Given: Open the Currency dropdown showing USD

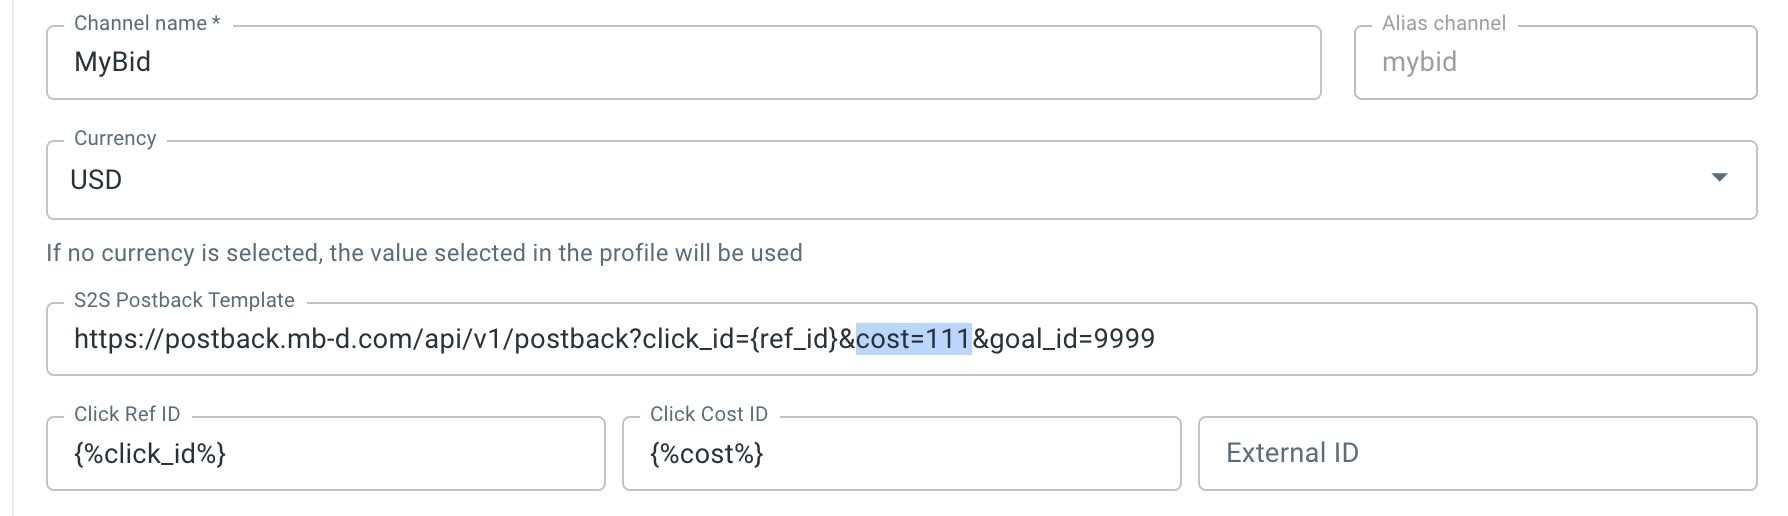Looking at the screenshot, I should [880, 180].
